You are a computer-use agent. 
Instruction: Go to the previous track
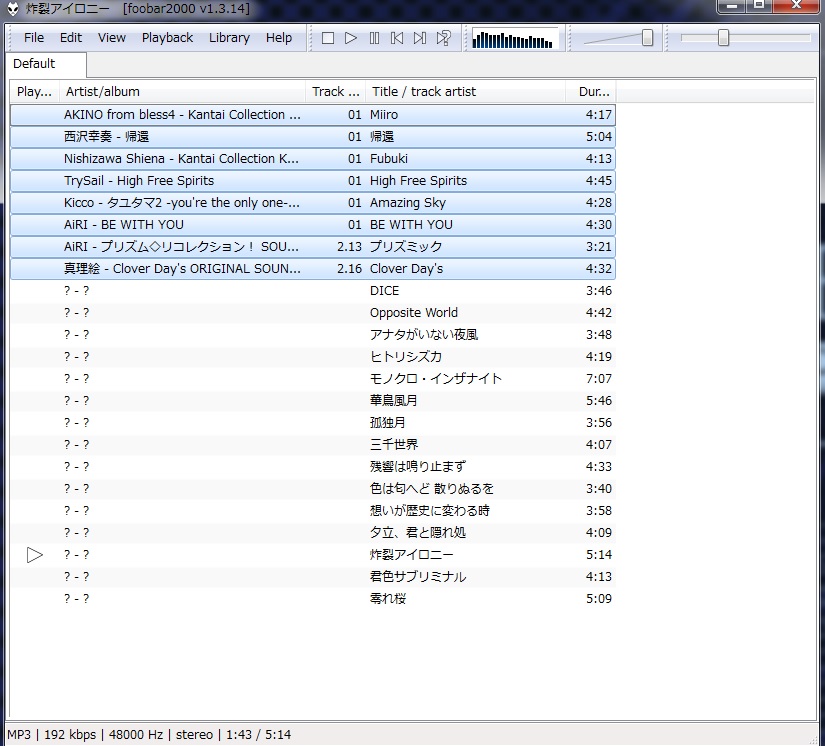[x=397, y=38]
